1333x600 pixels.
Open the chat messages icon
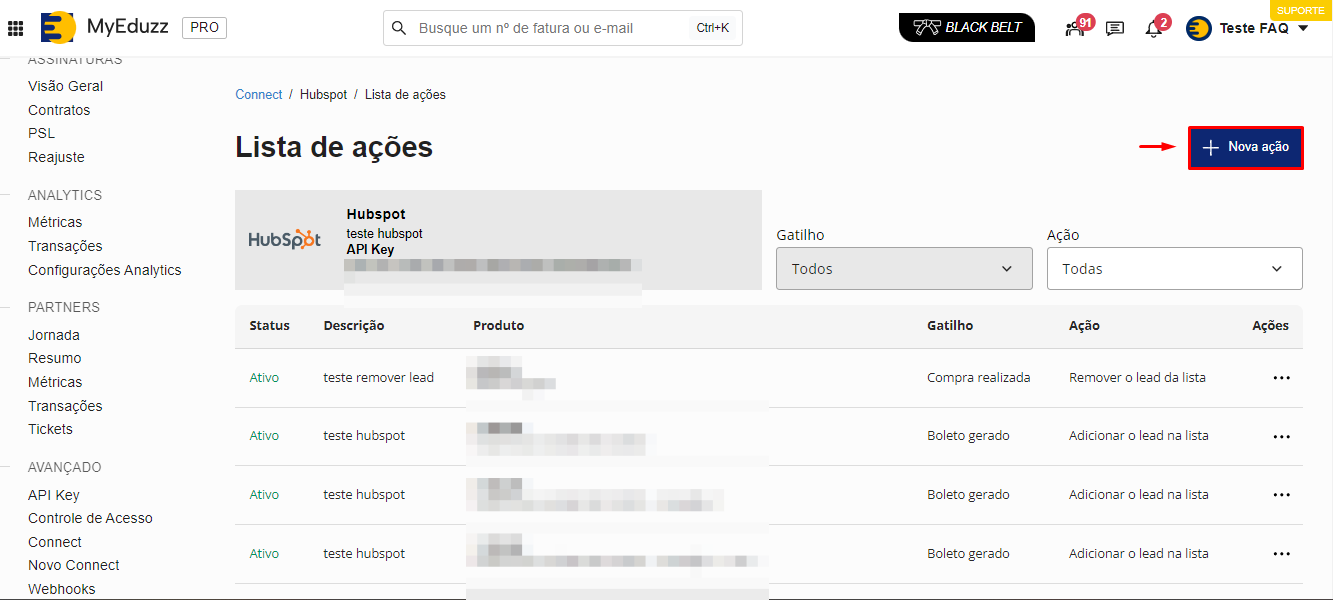click(1115, 29)
